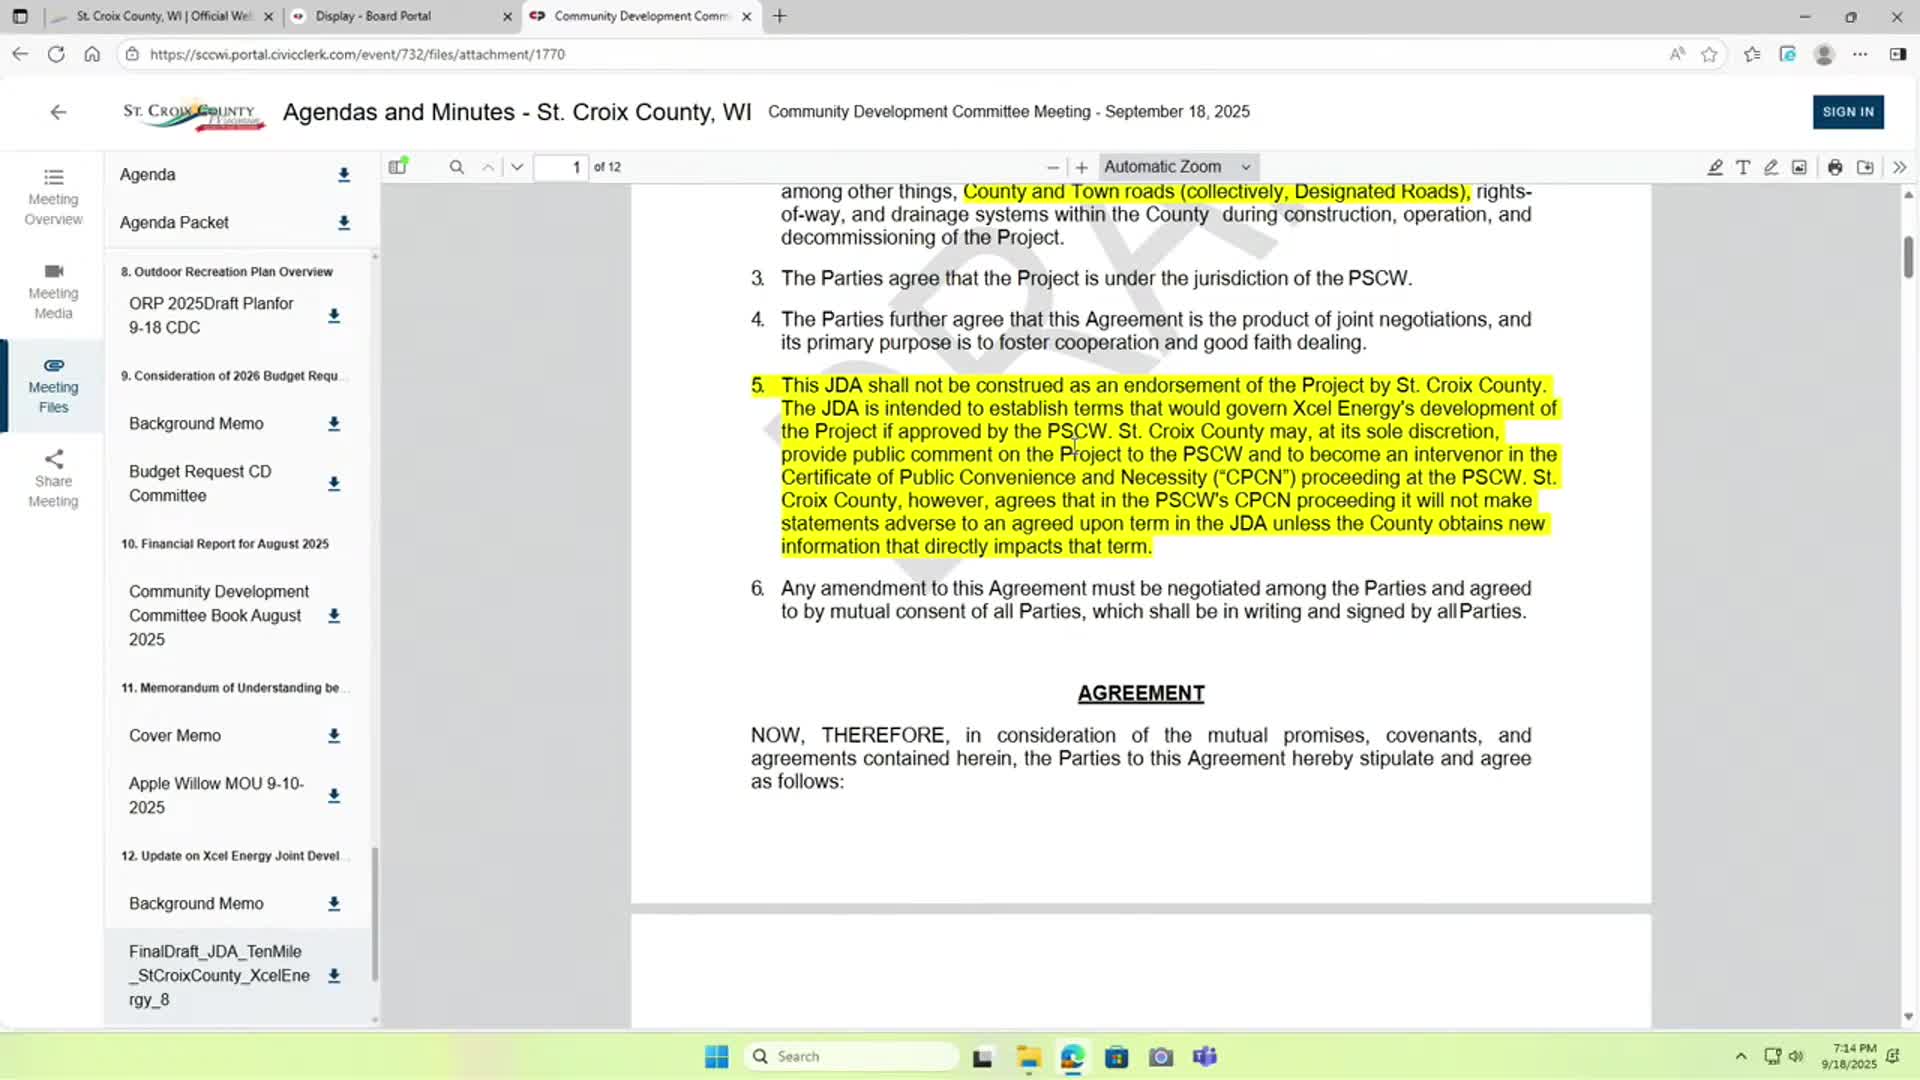The height and width of the screenshot is (1080, 1920).
Task: Click the URL address bar
Action: click(x=900, y=54)
